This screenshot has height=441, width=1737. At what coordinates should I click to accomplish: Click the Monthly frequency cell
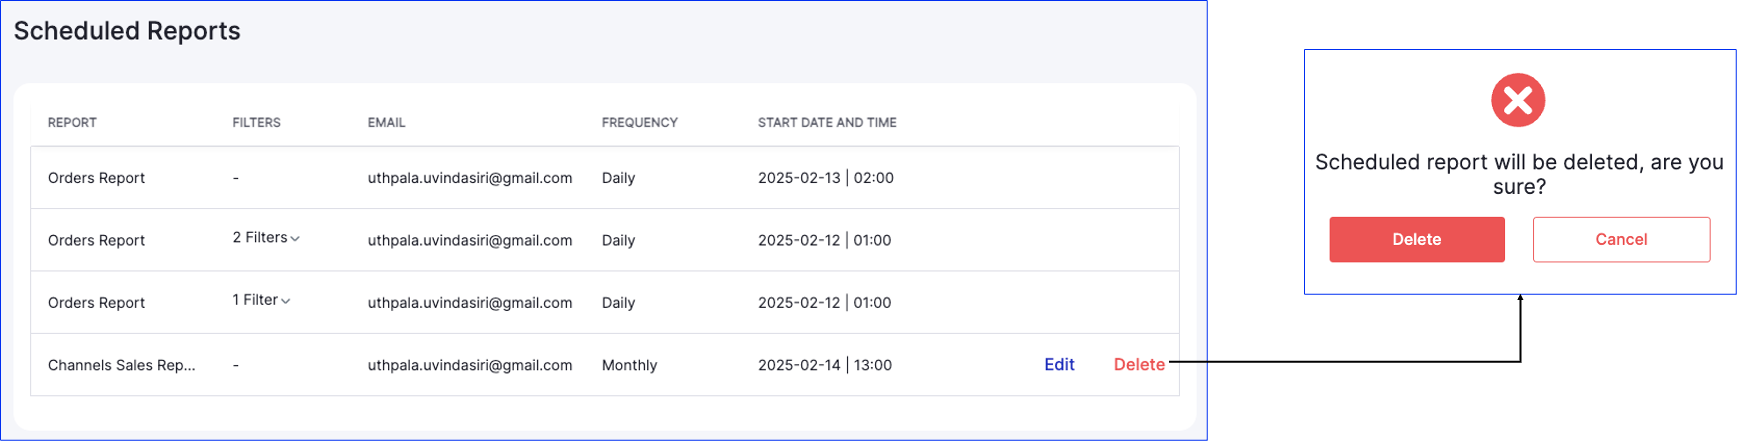tap(629, 365)
